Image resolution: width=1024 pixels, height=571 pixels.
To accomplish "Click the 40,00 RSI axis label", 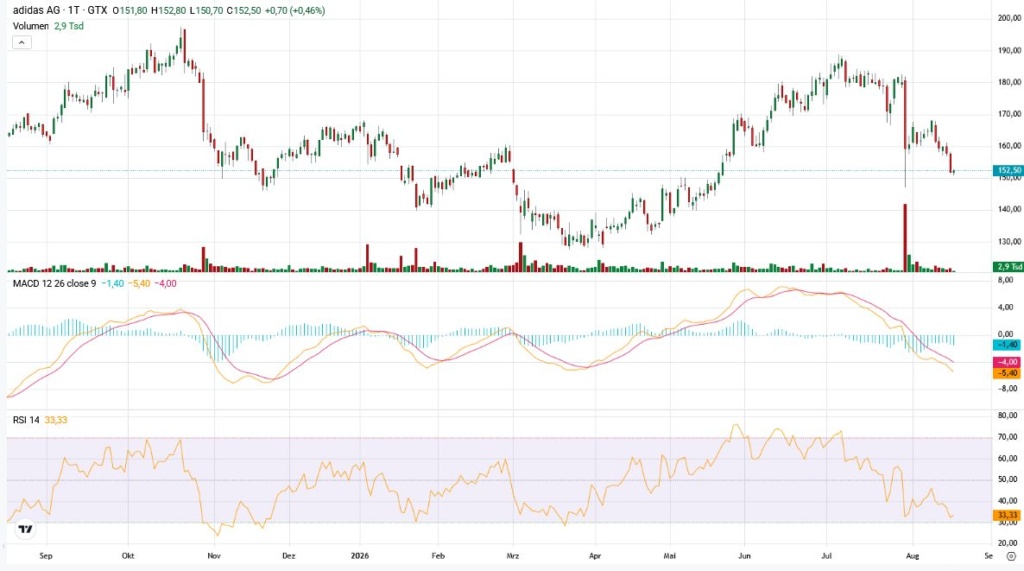I will 1008,501.
